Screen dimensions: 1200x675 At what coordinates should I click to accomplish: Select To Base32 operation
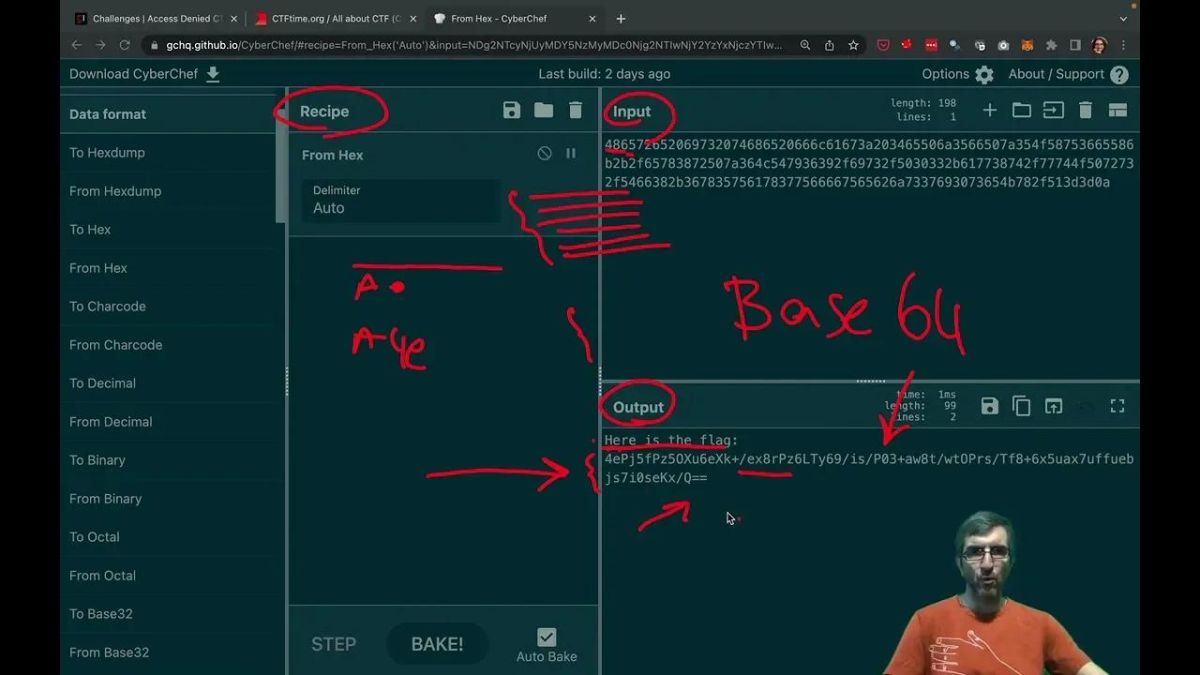pyautogui.click(x=168, y=614)
